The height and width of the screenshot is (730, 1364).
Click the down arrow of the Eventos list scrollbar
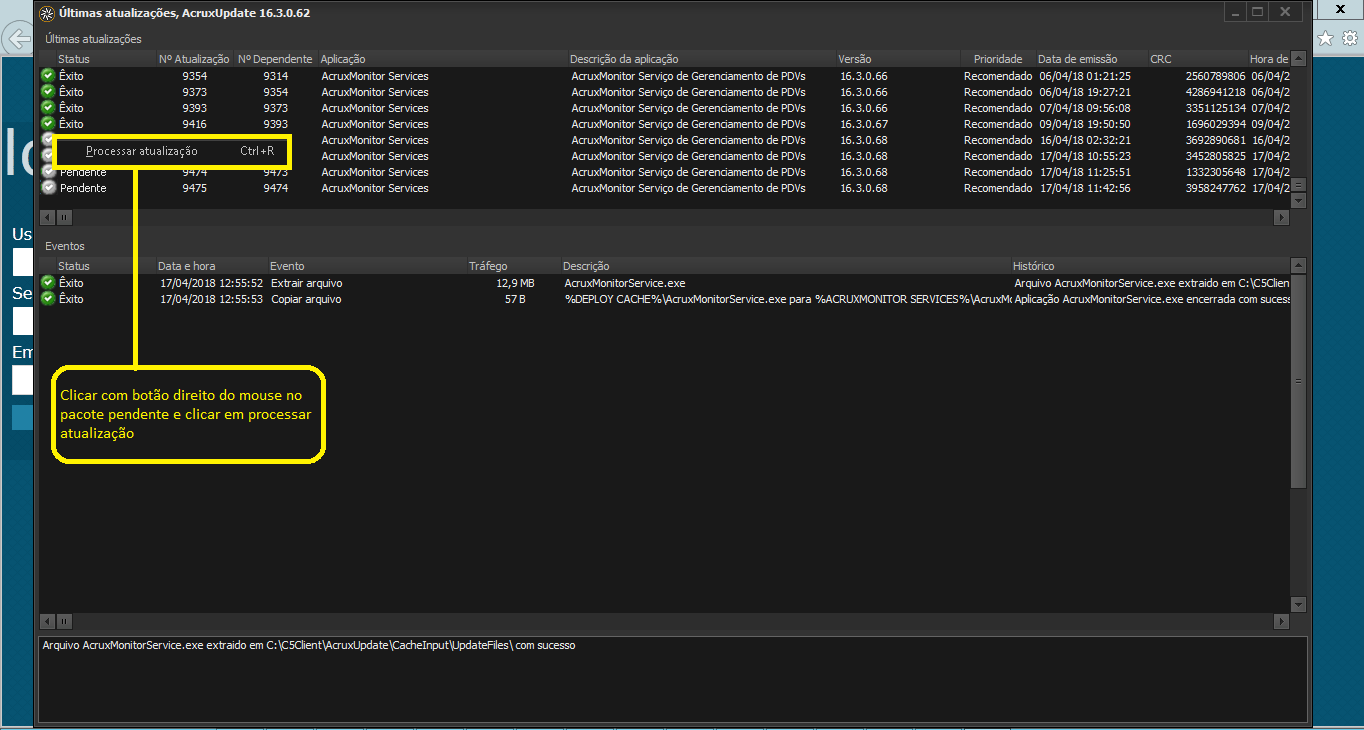coord(1298,604)
